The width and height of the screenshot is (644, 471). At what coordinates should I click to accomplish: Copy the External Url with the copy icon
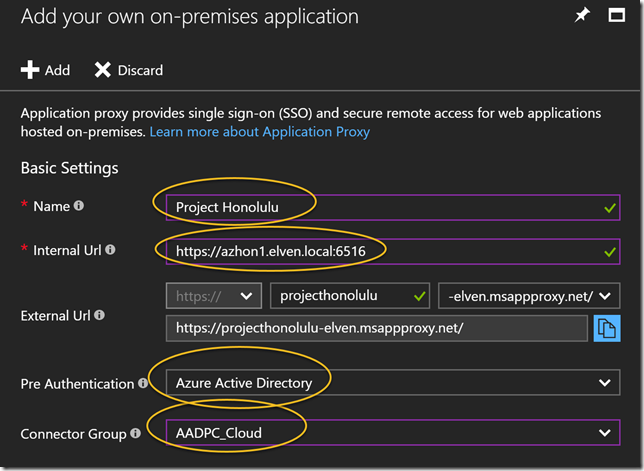coord(606,329)
